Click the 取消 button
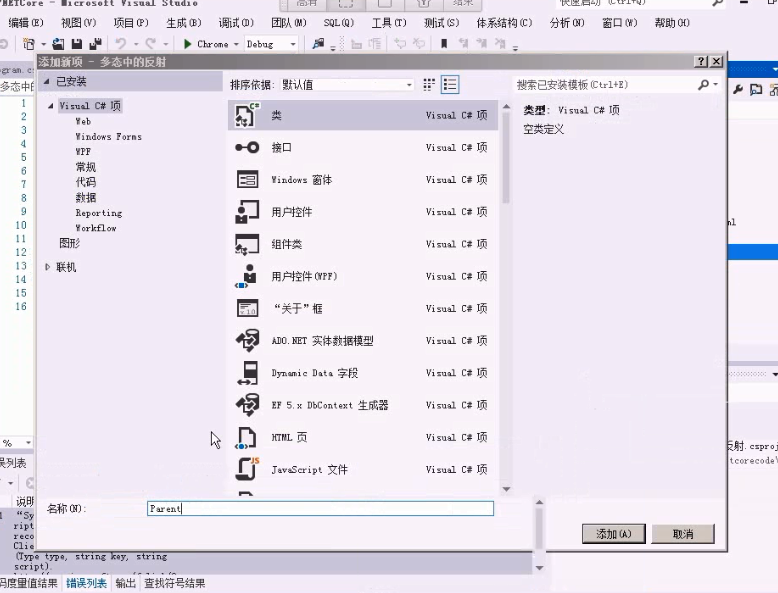 [x=683, y=534]
